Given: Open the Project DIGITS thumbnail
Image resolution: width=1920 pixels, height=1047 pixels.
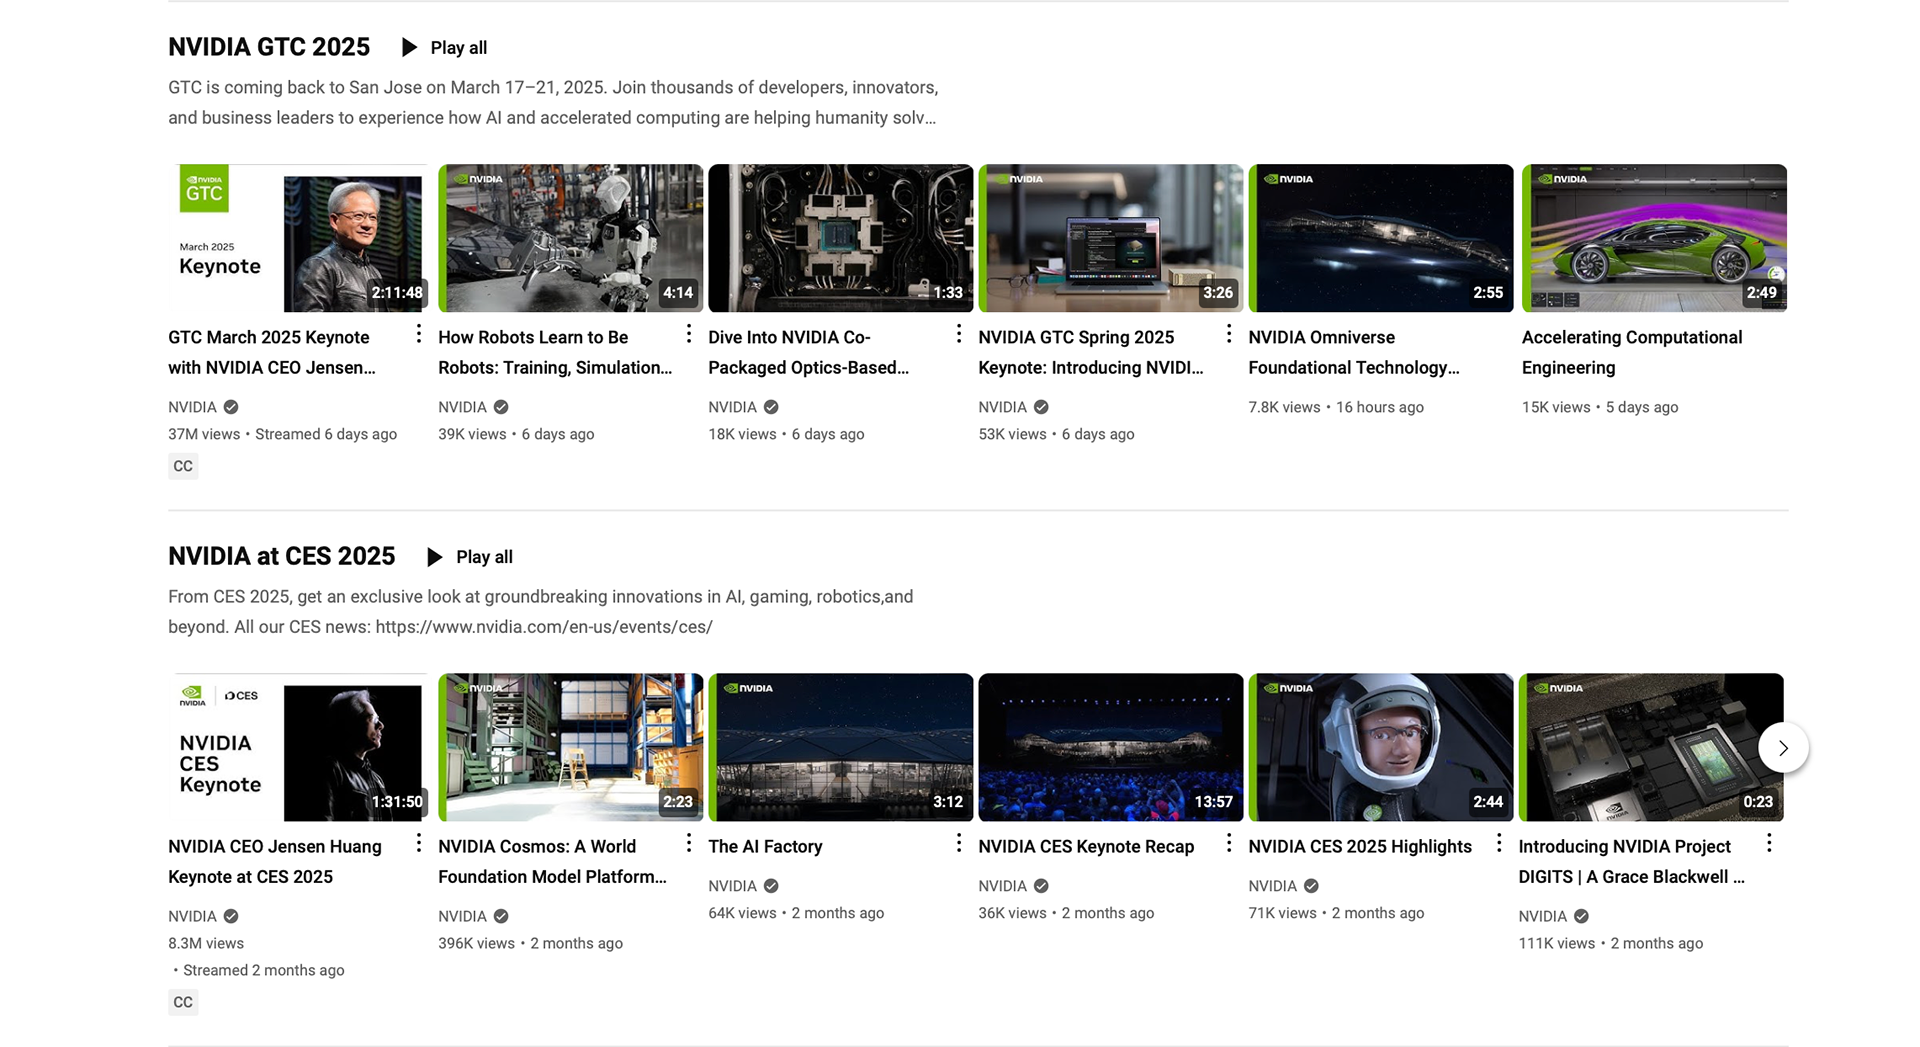Looking at the screenshot, I should [x=1650, y=747].
